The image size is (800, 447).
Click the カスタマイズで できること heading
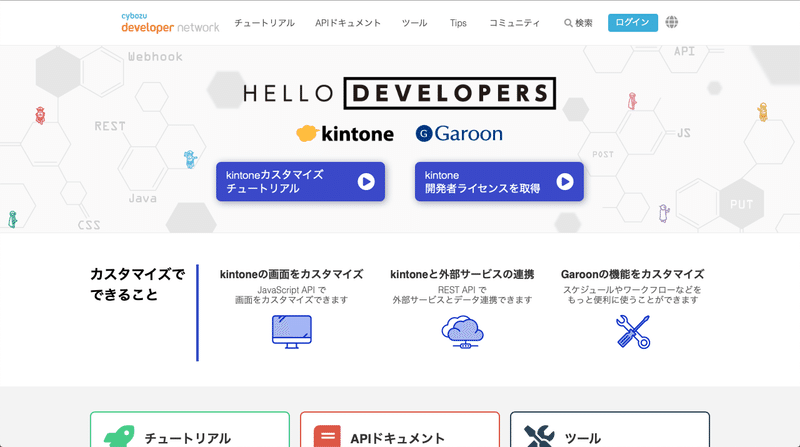coord(137,285)
